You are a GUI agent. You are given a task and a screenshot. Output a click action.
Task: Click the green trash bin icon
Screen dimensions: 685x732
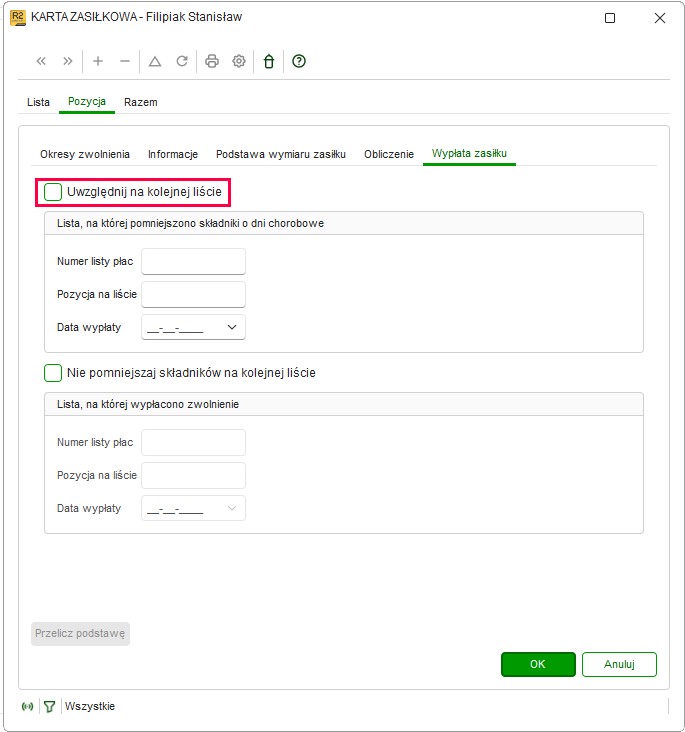point(269,61)
